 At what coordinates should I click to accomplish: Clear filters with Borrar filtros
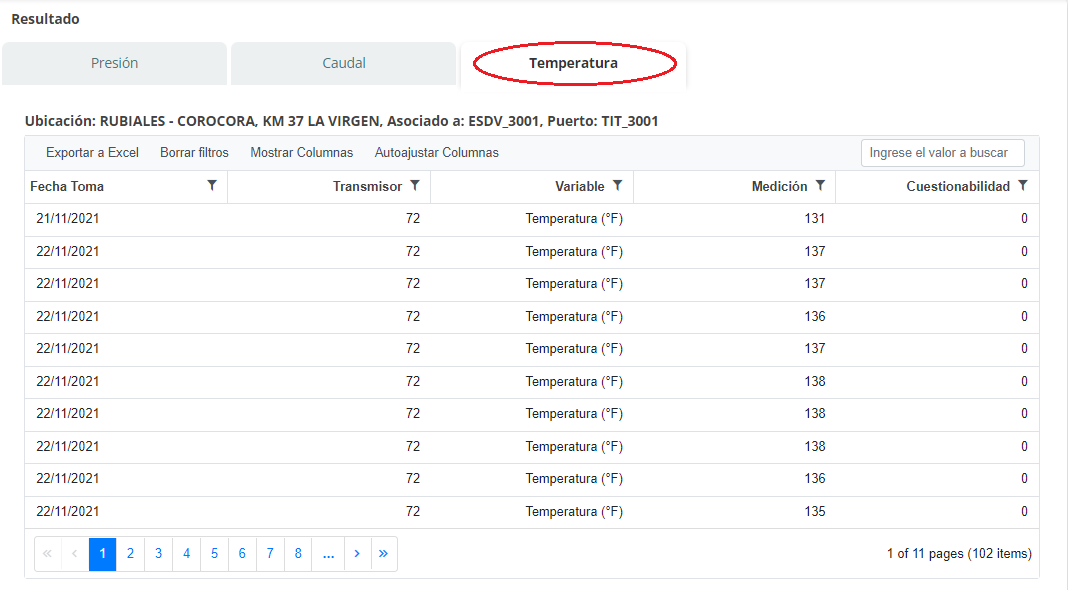tap(194, 153)
